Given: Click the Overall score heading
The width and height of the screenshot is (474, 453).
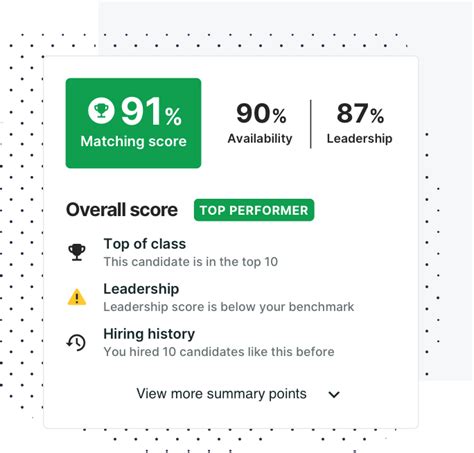Looking at the screenshot, I should click(x=122, y=210).
